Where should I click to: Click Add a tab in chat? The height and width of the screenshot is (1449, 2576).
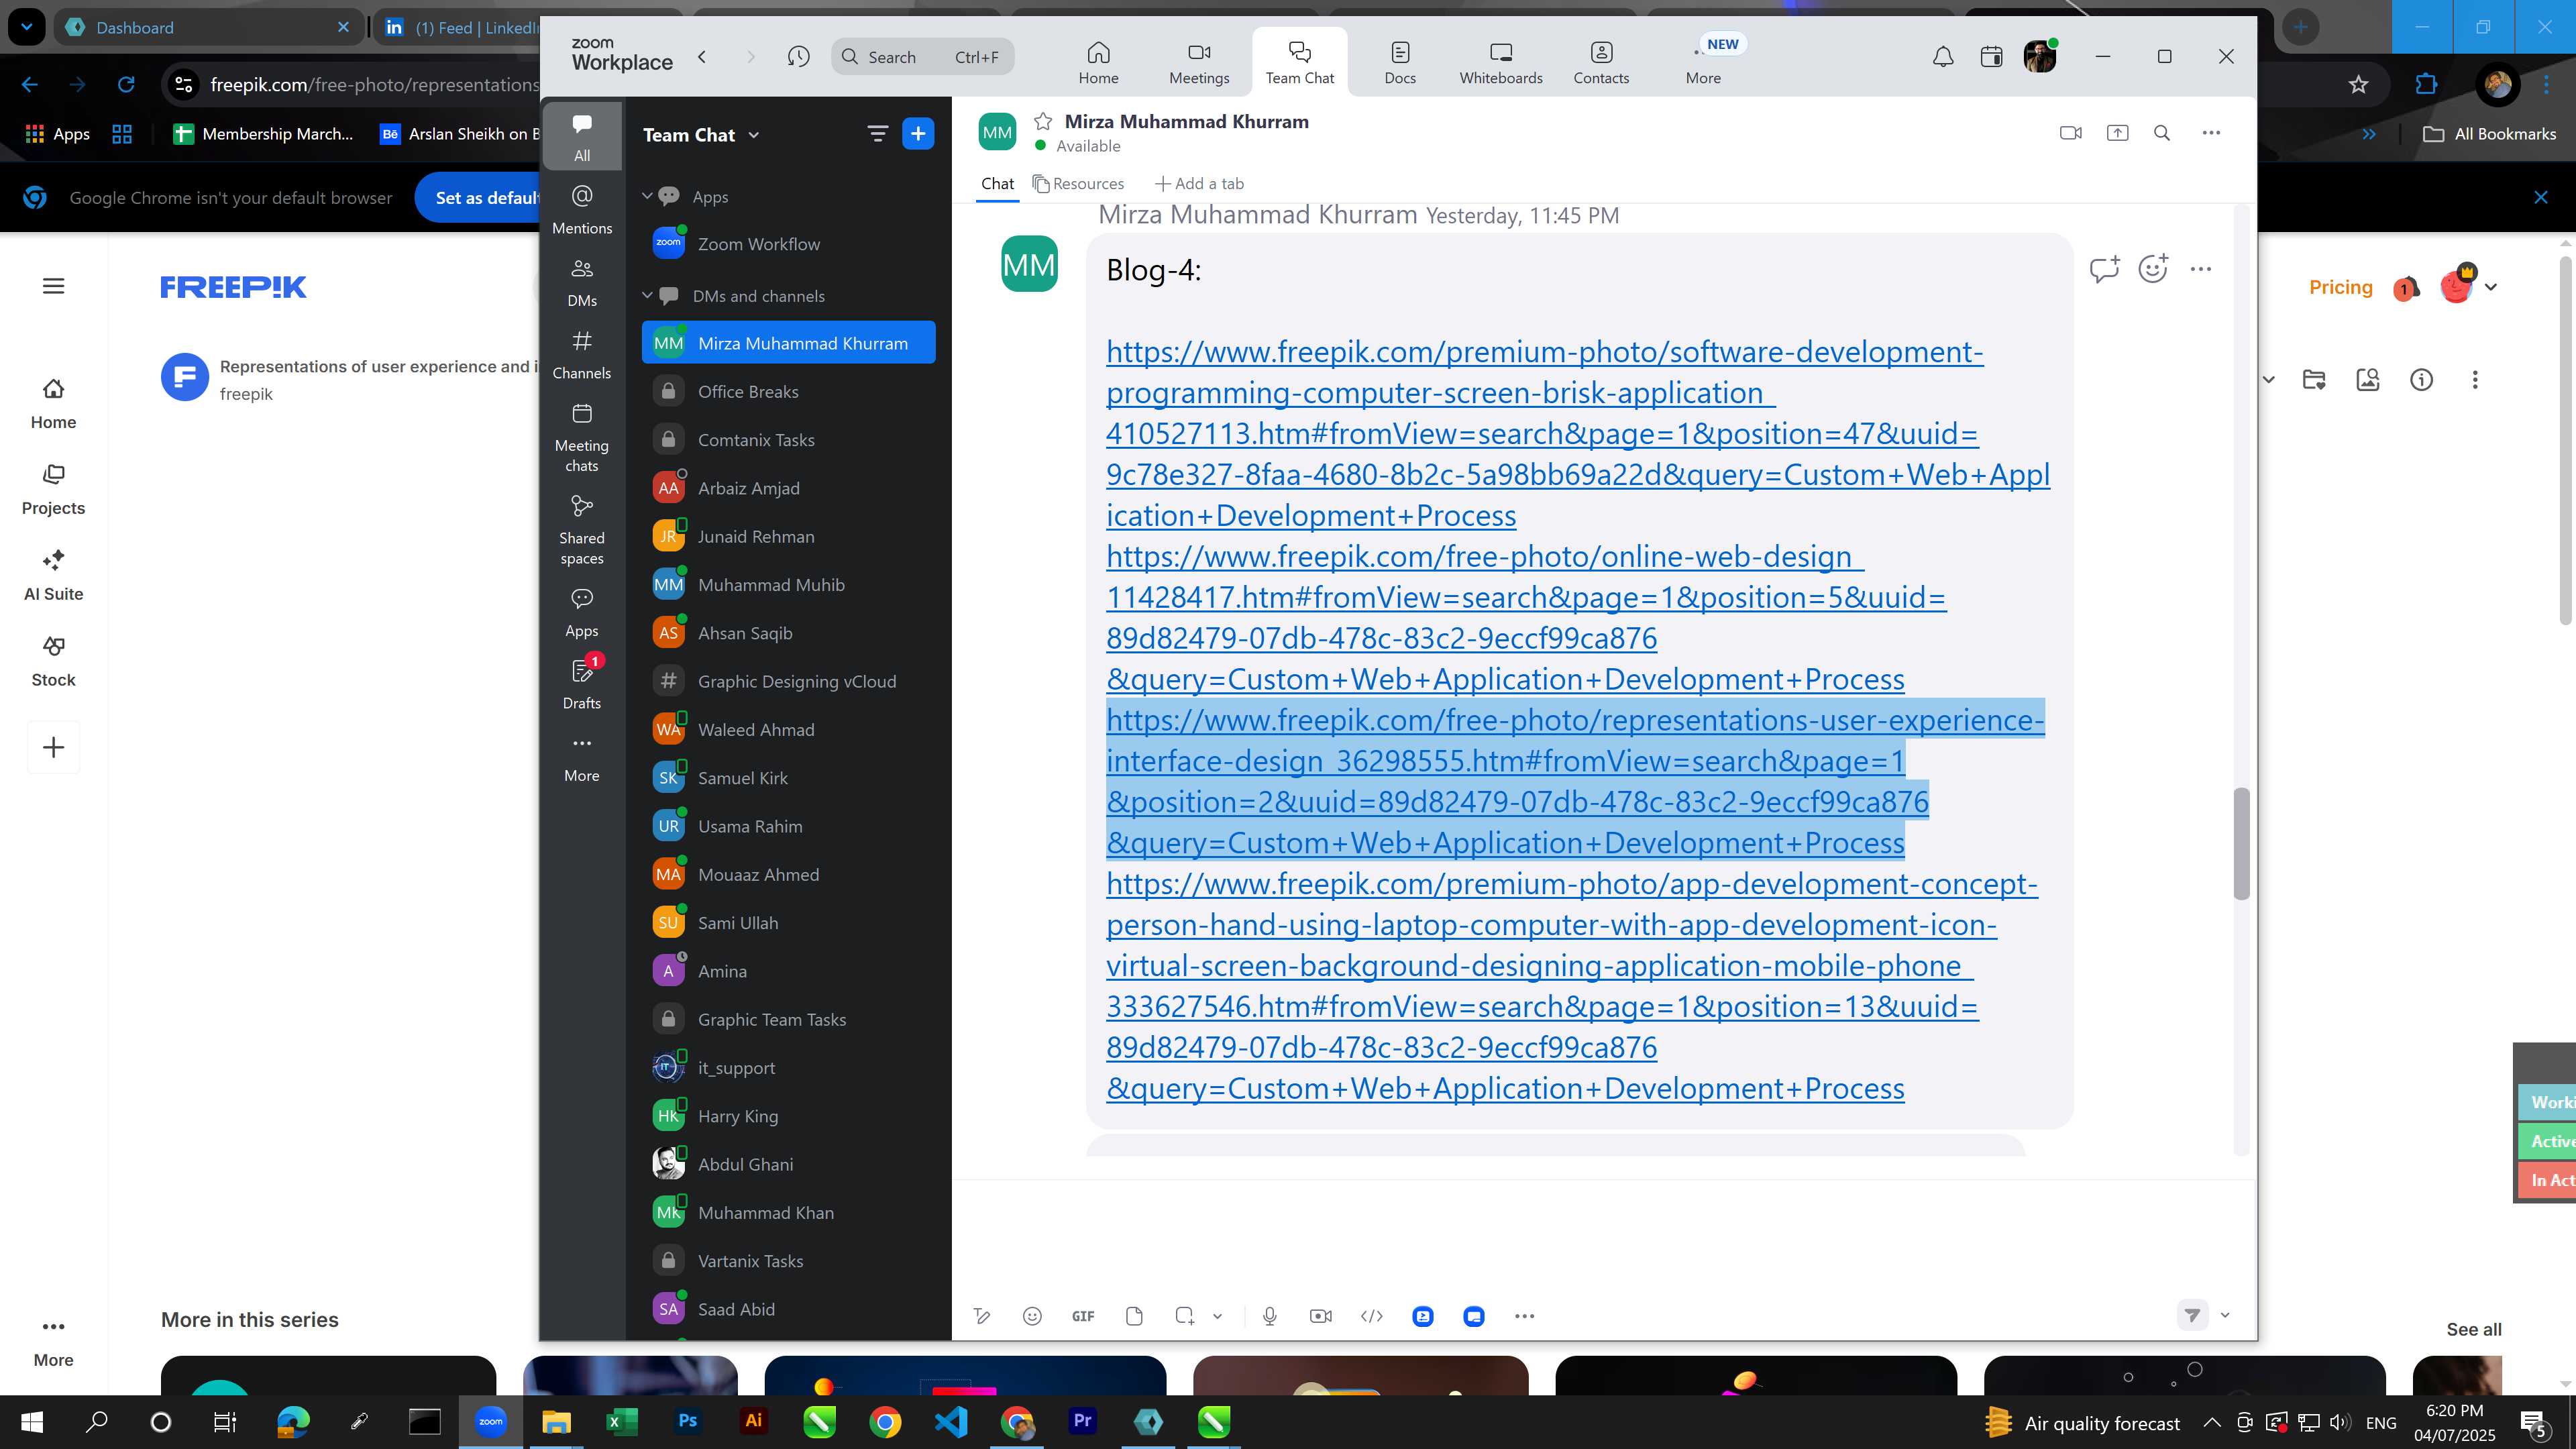(1199, 183)
